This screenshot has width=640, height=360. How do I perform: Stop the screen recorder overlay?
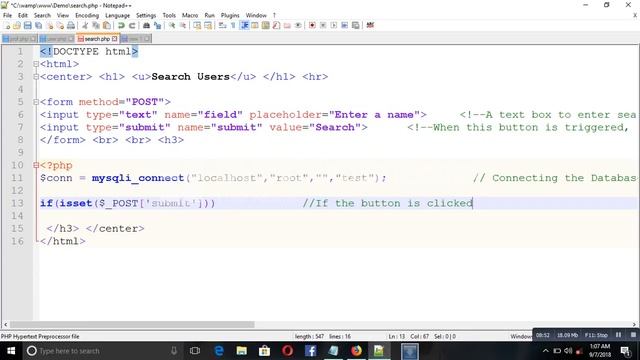[x=633, y=335]
